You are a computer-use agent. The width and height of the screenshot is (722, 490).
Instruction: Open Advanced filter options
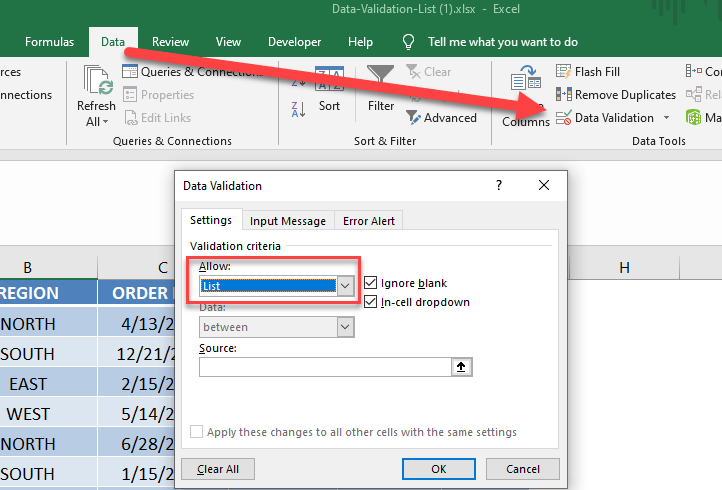(x=442, y=118)
